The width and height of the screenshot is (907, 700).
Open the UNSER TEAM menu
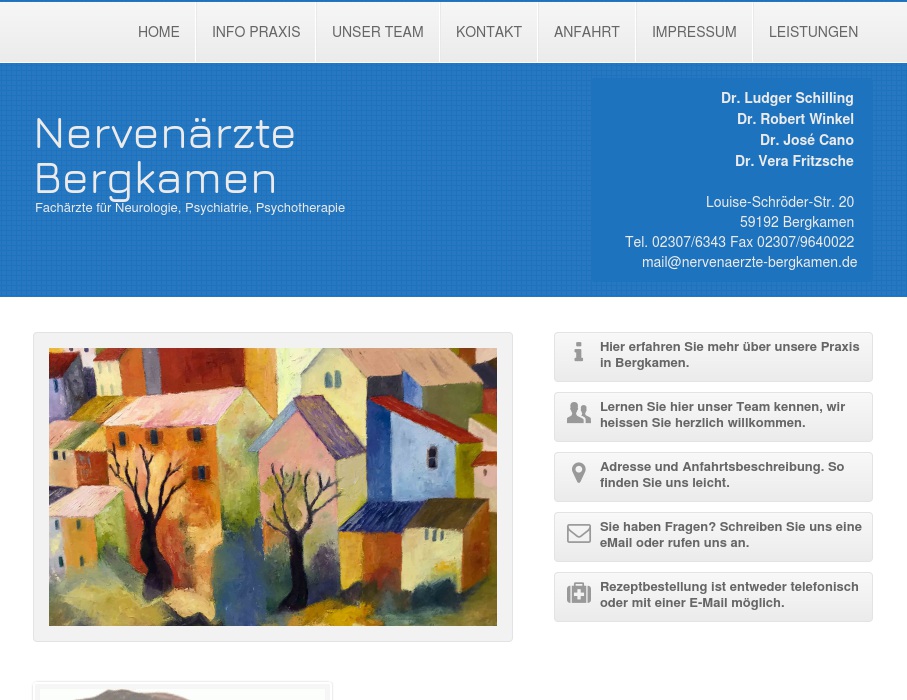377,32
